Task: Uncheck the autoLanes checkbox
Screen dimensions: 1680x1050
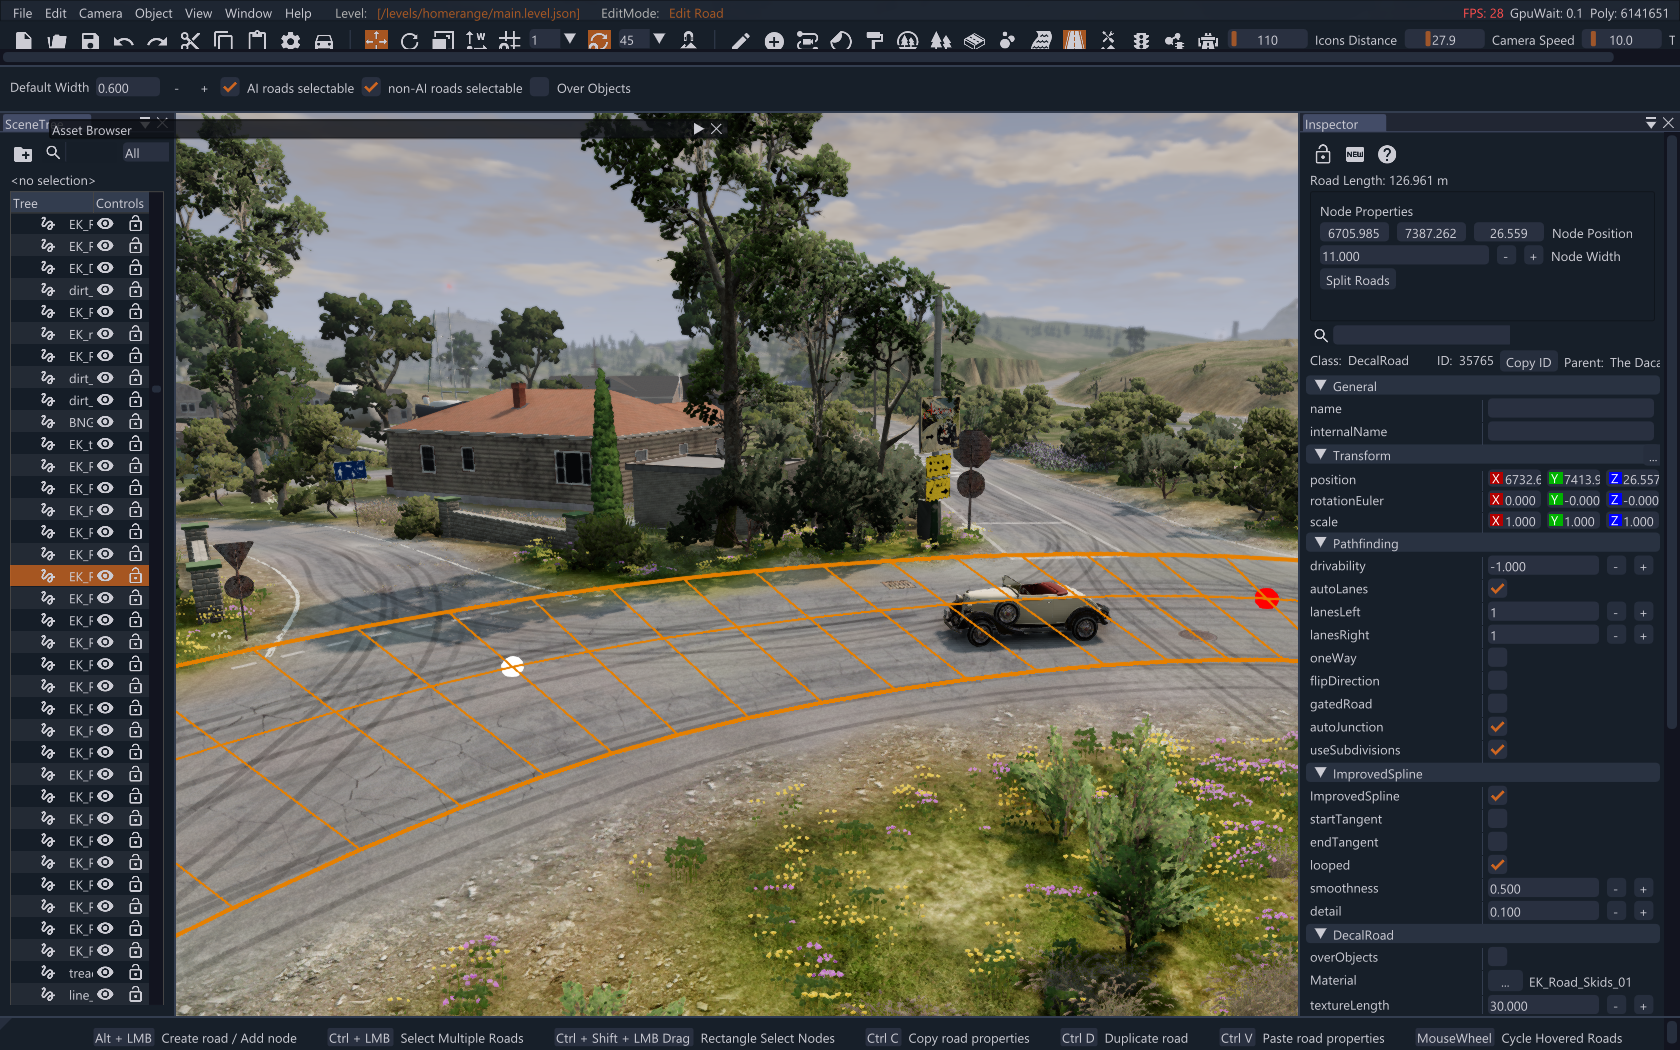Action: pyautogui.click(x=1497, y=589)
